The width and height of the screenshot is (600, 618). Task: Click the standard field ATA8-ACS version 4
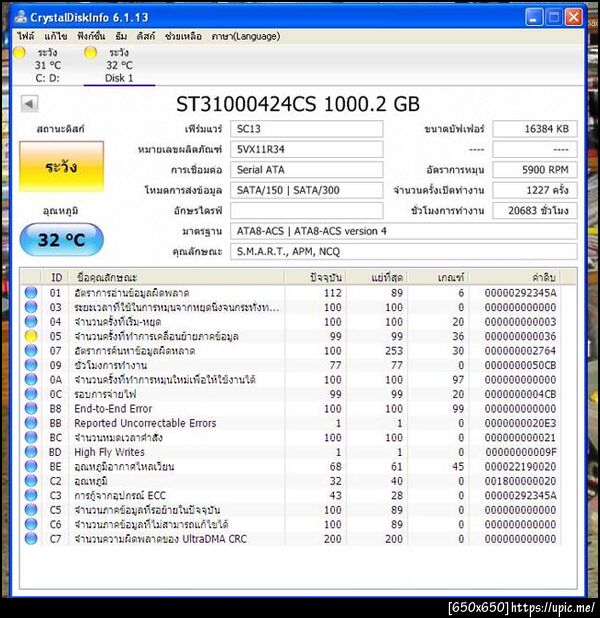(404, 231)
